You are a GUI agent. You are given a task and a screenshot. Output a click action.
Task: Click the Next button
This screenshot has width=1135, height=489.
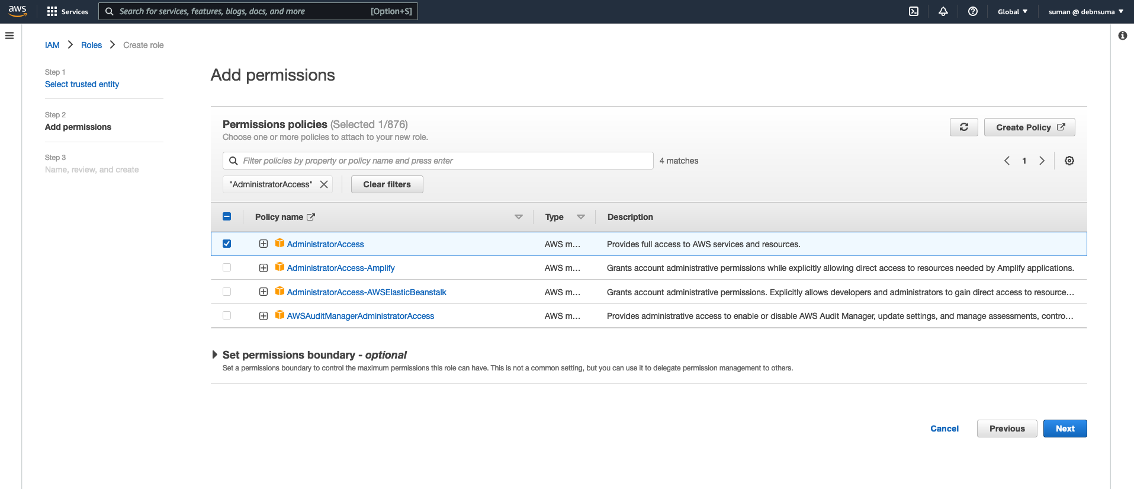point(1065,429)
